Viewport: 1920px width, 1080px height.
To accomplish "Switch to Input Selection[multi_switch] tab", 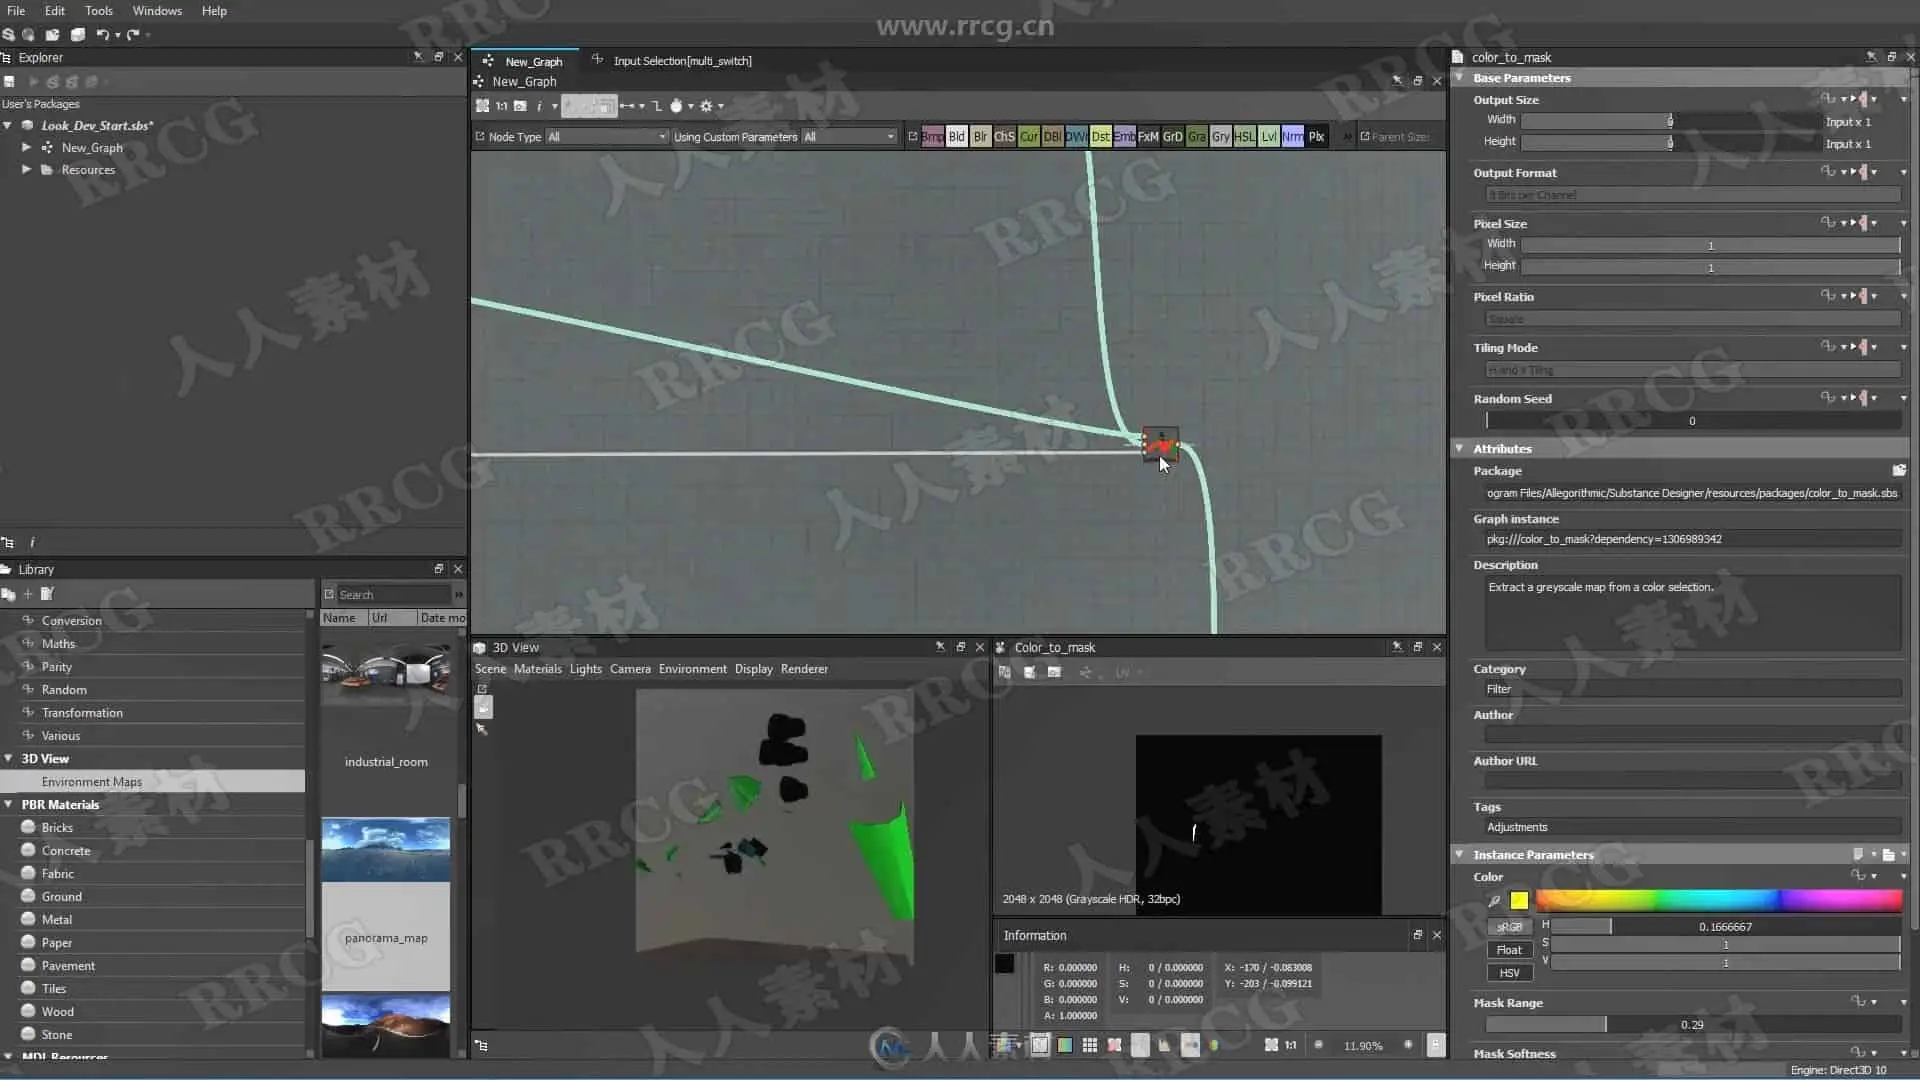I will pyautogui.click(x=681, y=61).
